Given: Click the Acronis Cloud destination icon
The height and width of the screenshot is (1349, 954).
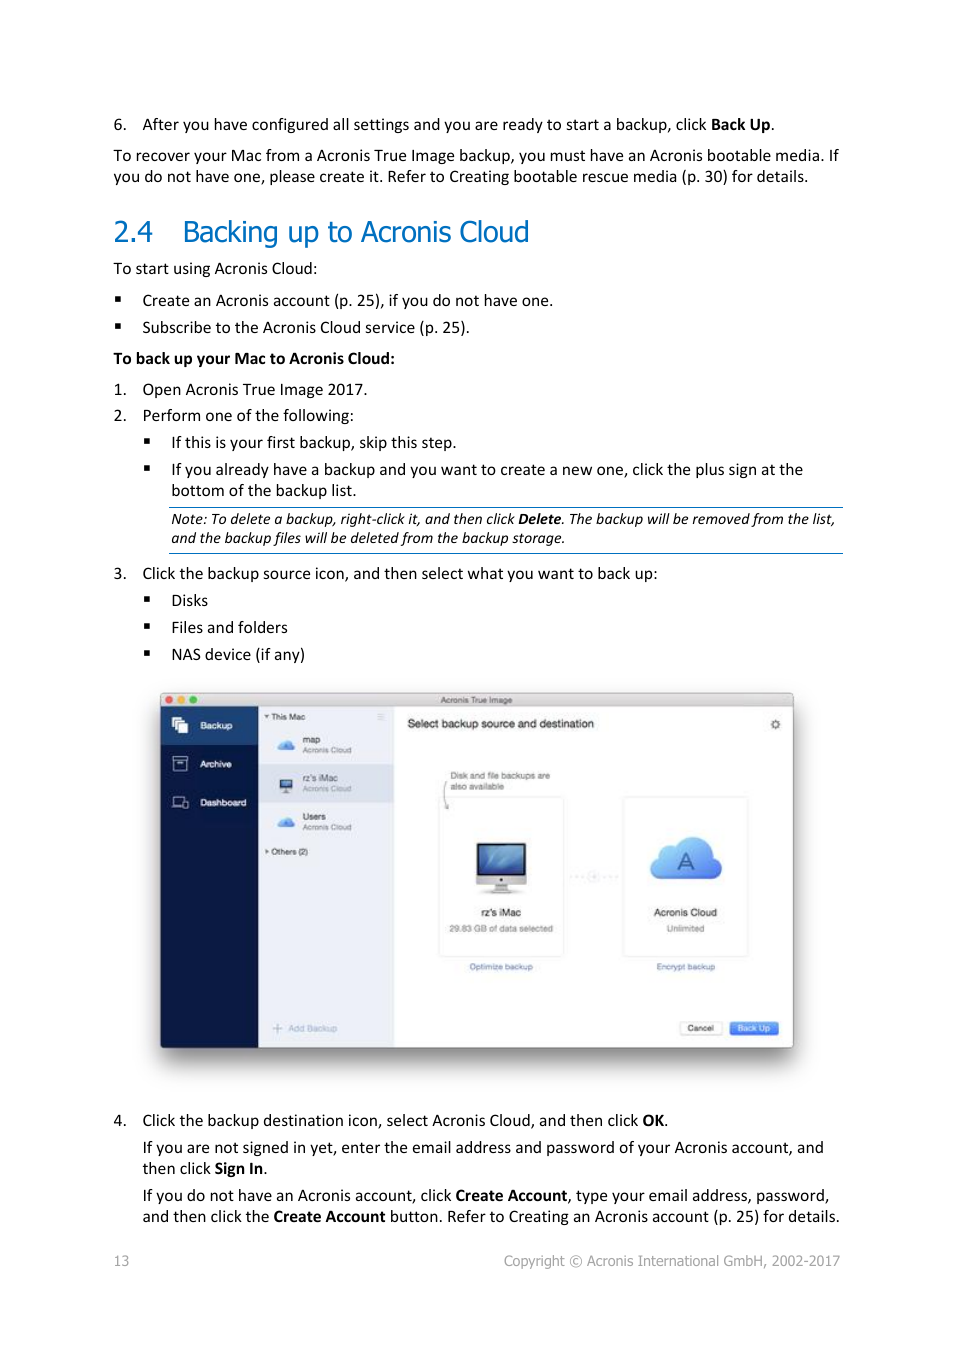Looking at the screenshot, I should (686, 859).
